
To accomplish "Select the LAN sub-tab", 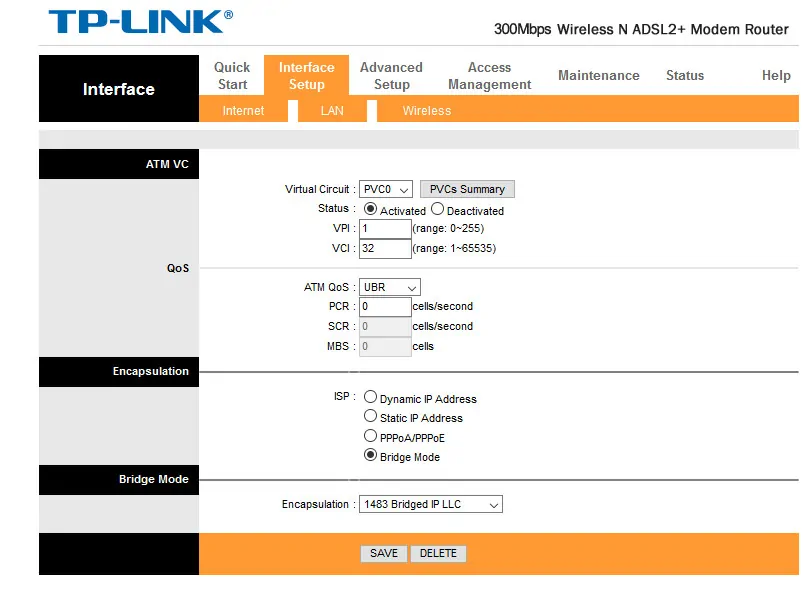I will pos(332,111).
